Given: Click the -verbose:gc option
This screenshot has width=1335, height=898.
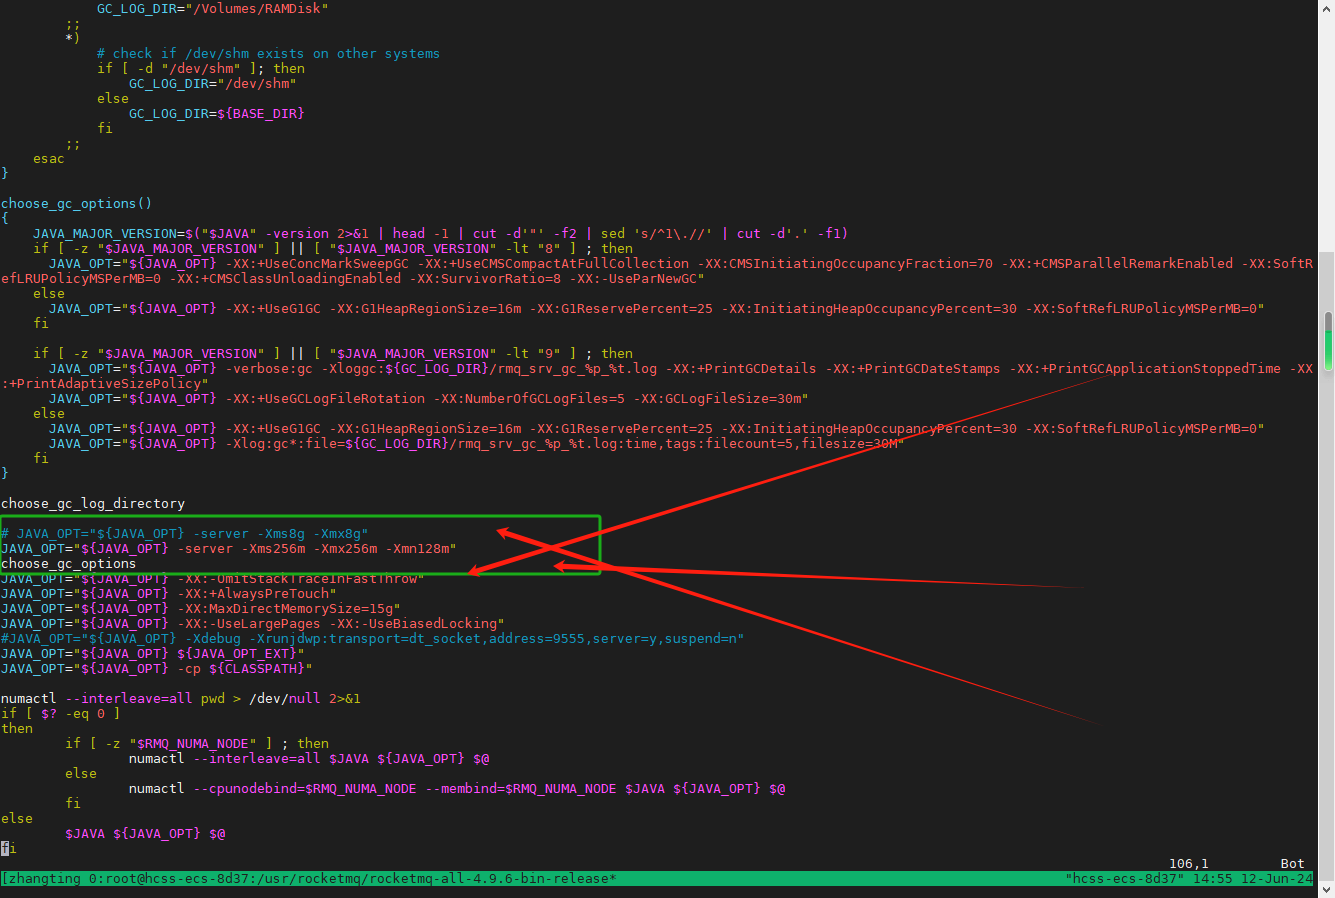Looking at the screenshot, I should 268,368.
